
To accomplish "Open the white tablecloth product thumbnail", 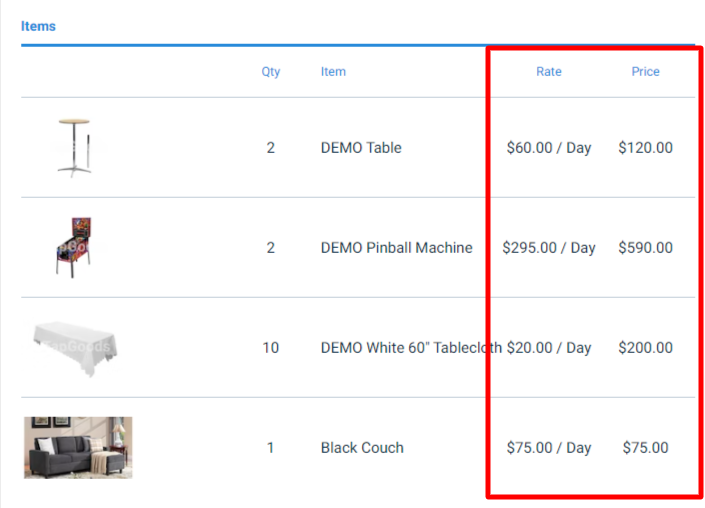I will 75,348.
